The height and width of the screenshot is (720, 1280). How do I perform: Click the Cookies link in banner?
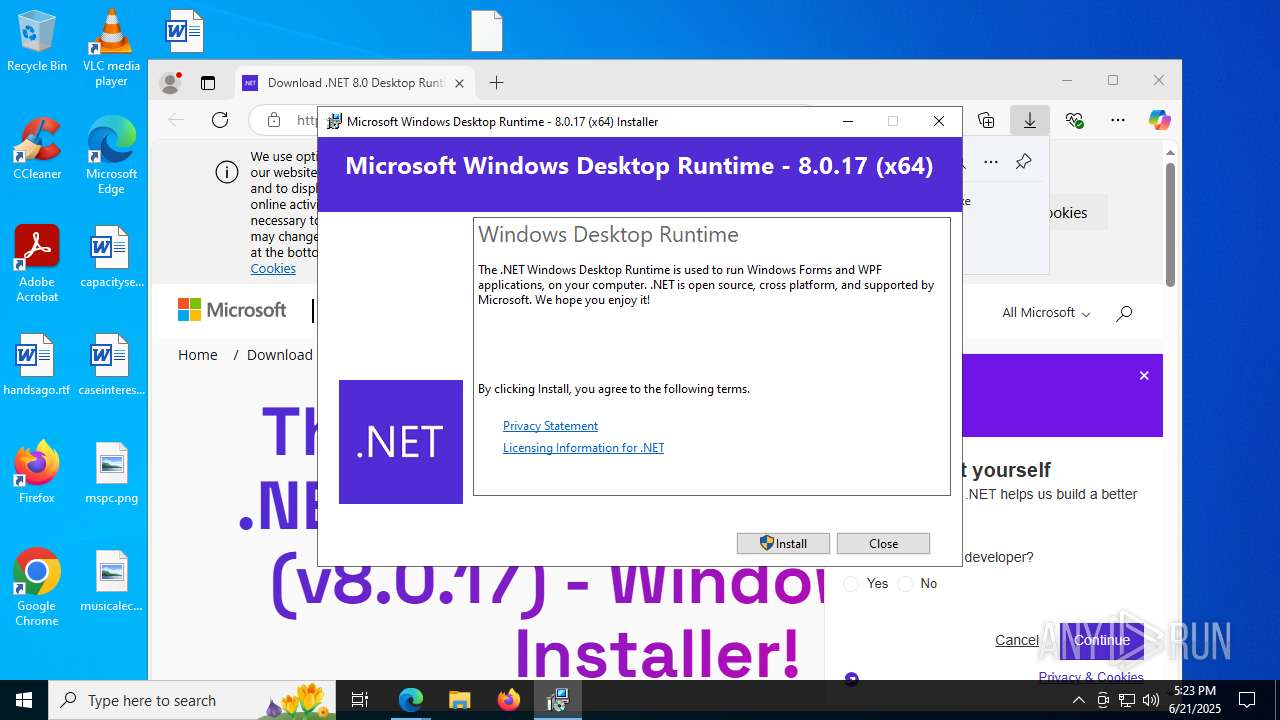[x=273, y=268]
